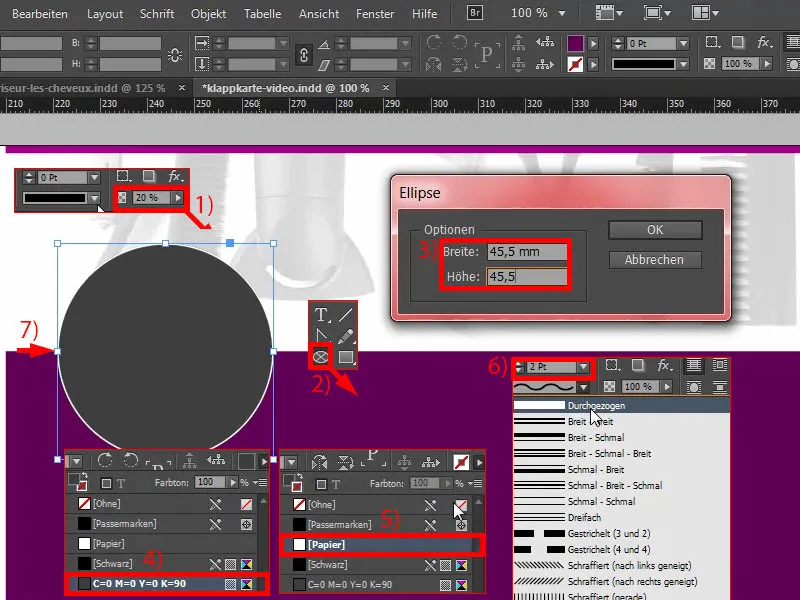Screen dimensions: 800x600
Task: Select the Rectangle tool in the tool inset
Action: (346, 357)
